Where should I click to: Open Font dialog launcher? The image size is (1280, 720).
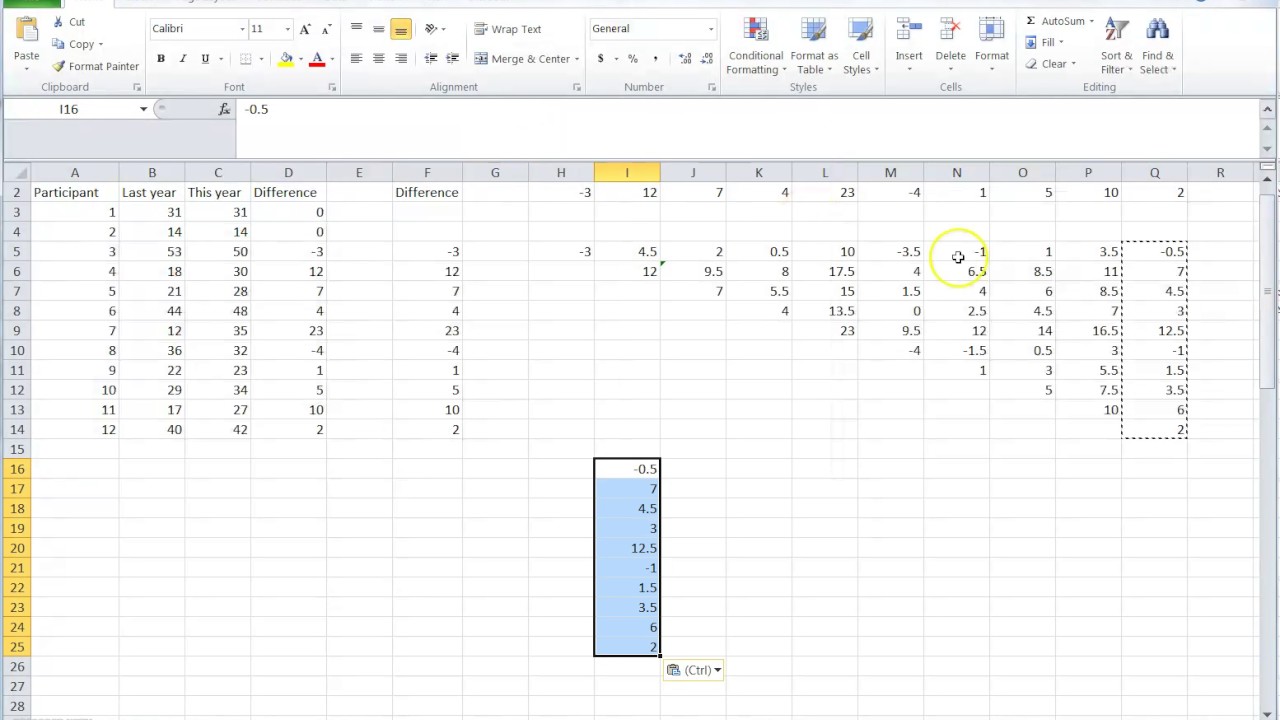(332, 88)
